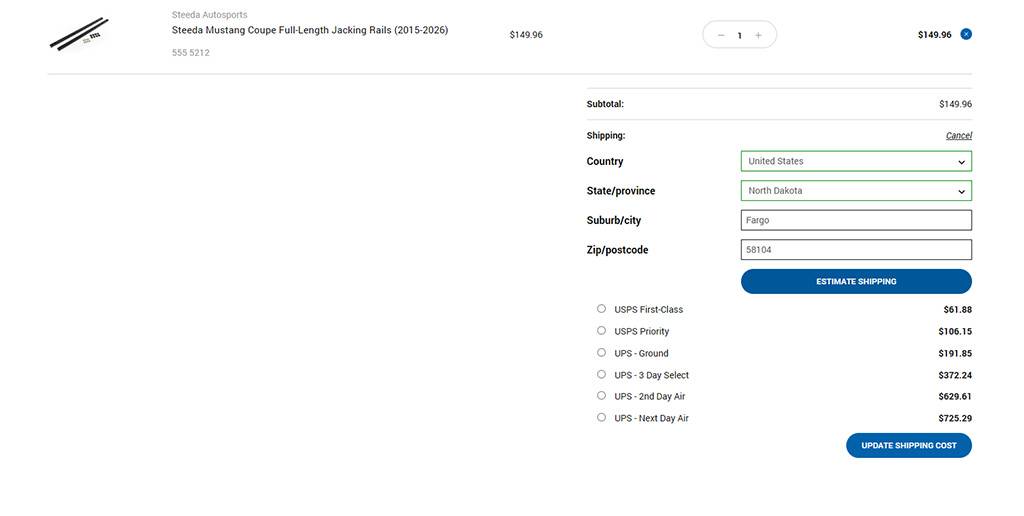The image size is (1024, 516).
Task: Click the $61.88 USPS First-Class price
Action: [x=957, y=310]
